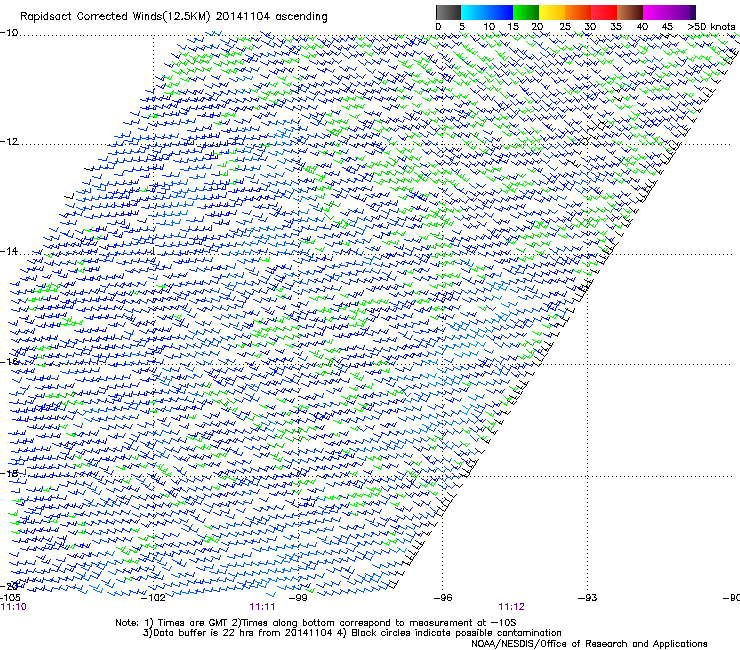Viewport: 740px width, 650px height.
Task: Click the '-14' latitude axis label
Action: [x=9, y=251]
